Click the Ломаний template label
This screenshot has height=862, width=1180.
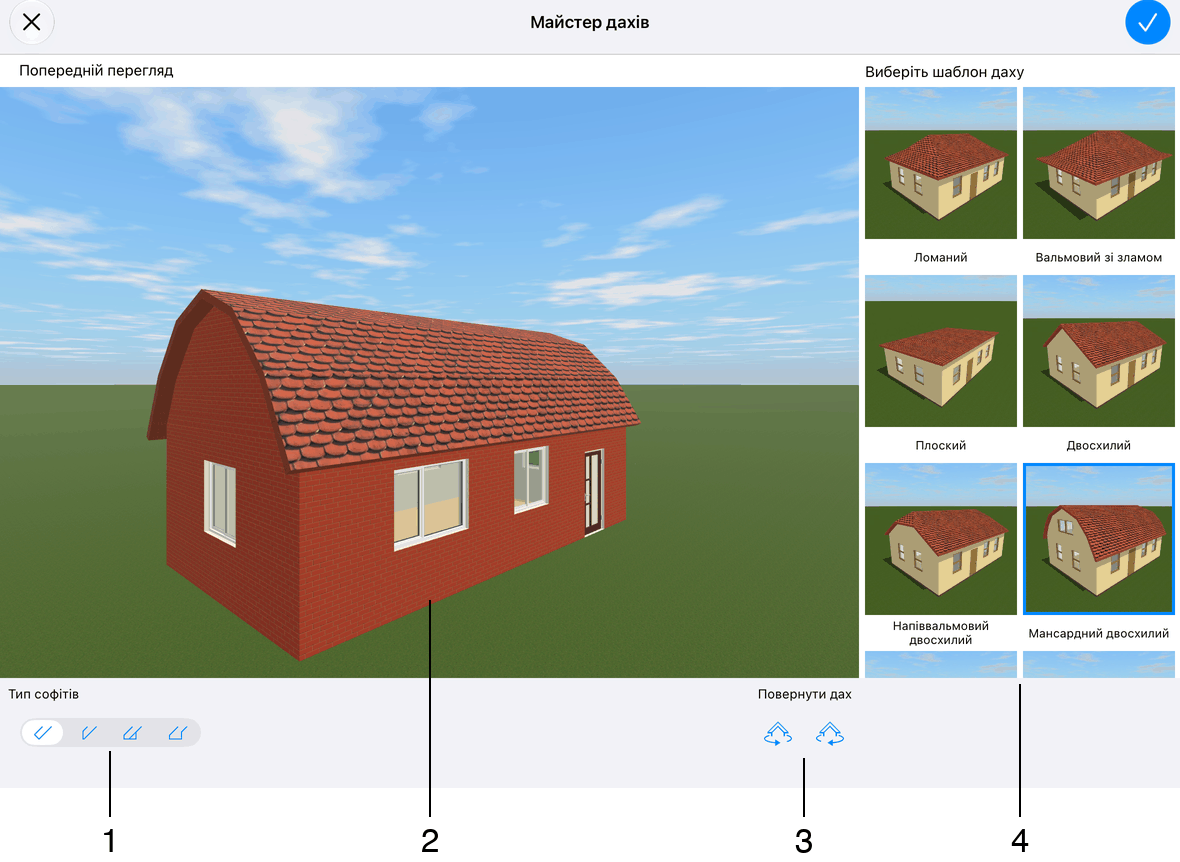941,257
